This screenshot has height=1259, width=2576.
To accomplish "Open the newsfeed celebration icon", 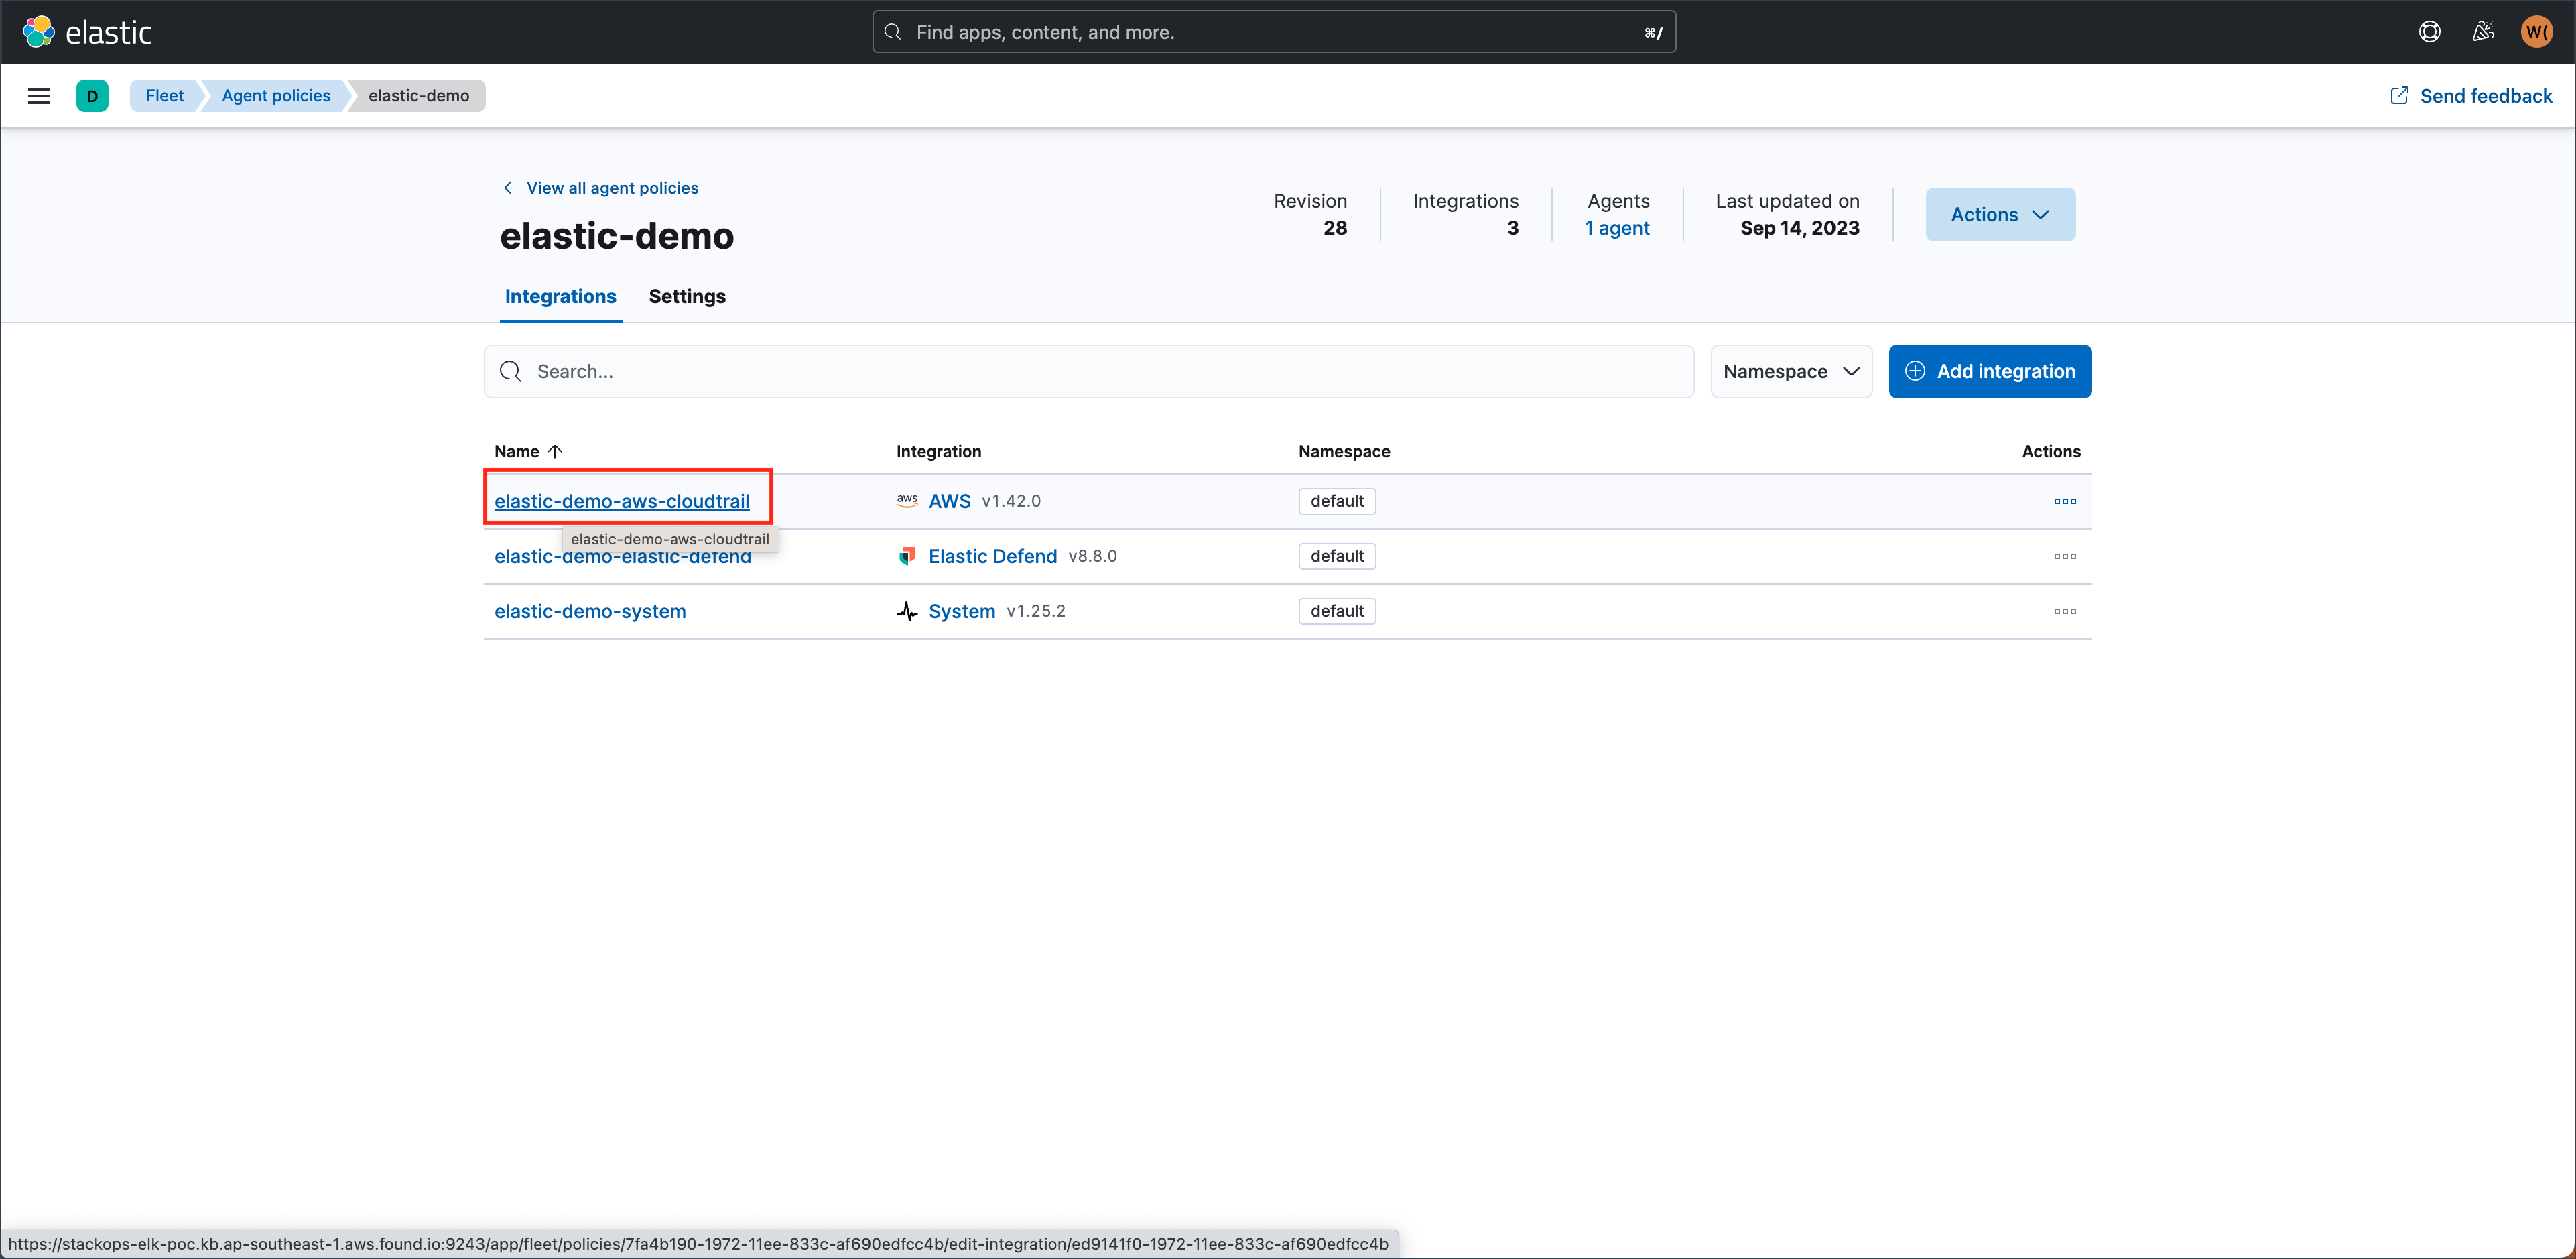I will (x=2483, y=32).
